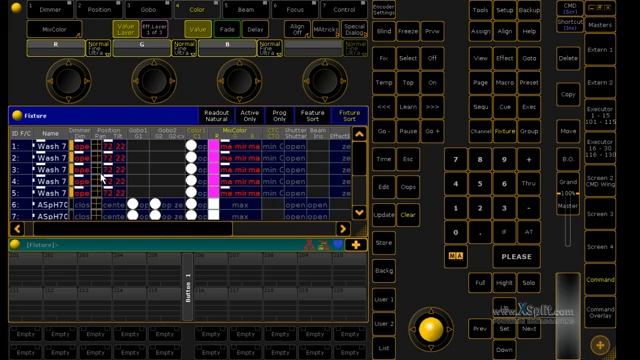640x360 pixels.
Task: Click the Fixture key
Action: click(x=505, y=131)
